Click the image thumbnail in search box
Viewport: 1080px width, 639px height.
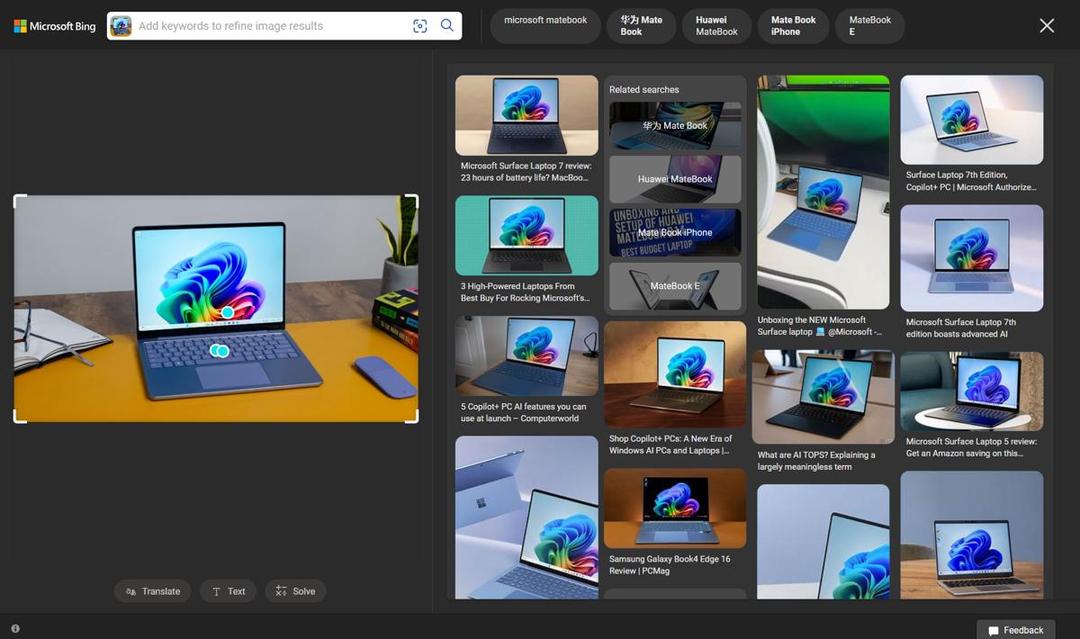[x=121, y=25]
